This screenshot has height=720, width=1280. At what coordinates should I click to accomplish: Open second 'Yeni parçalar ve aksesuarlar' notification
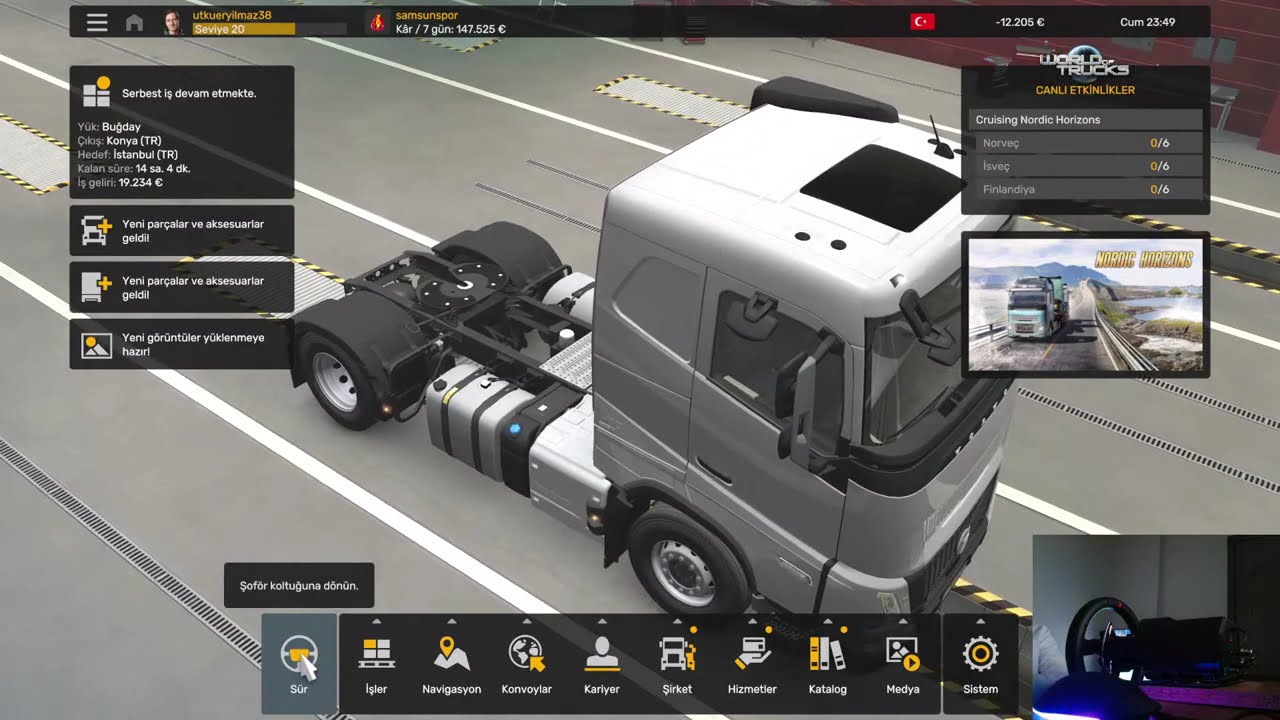tap(182, 287)
